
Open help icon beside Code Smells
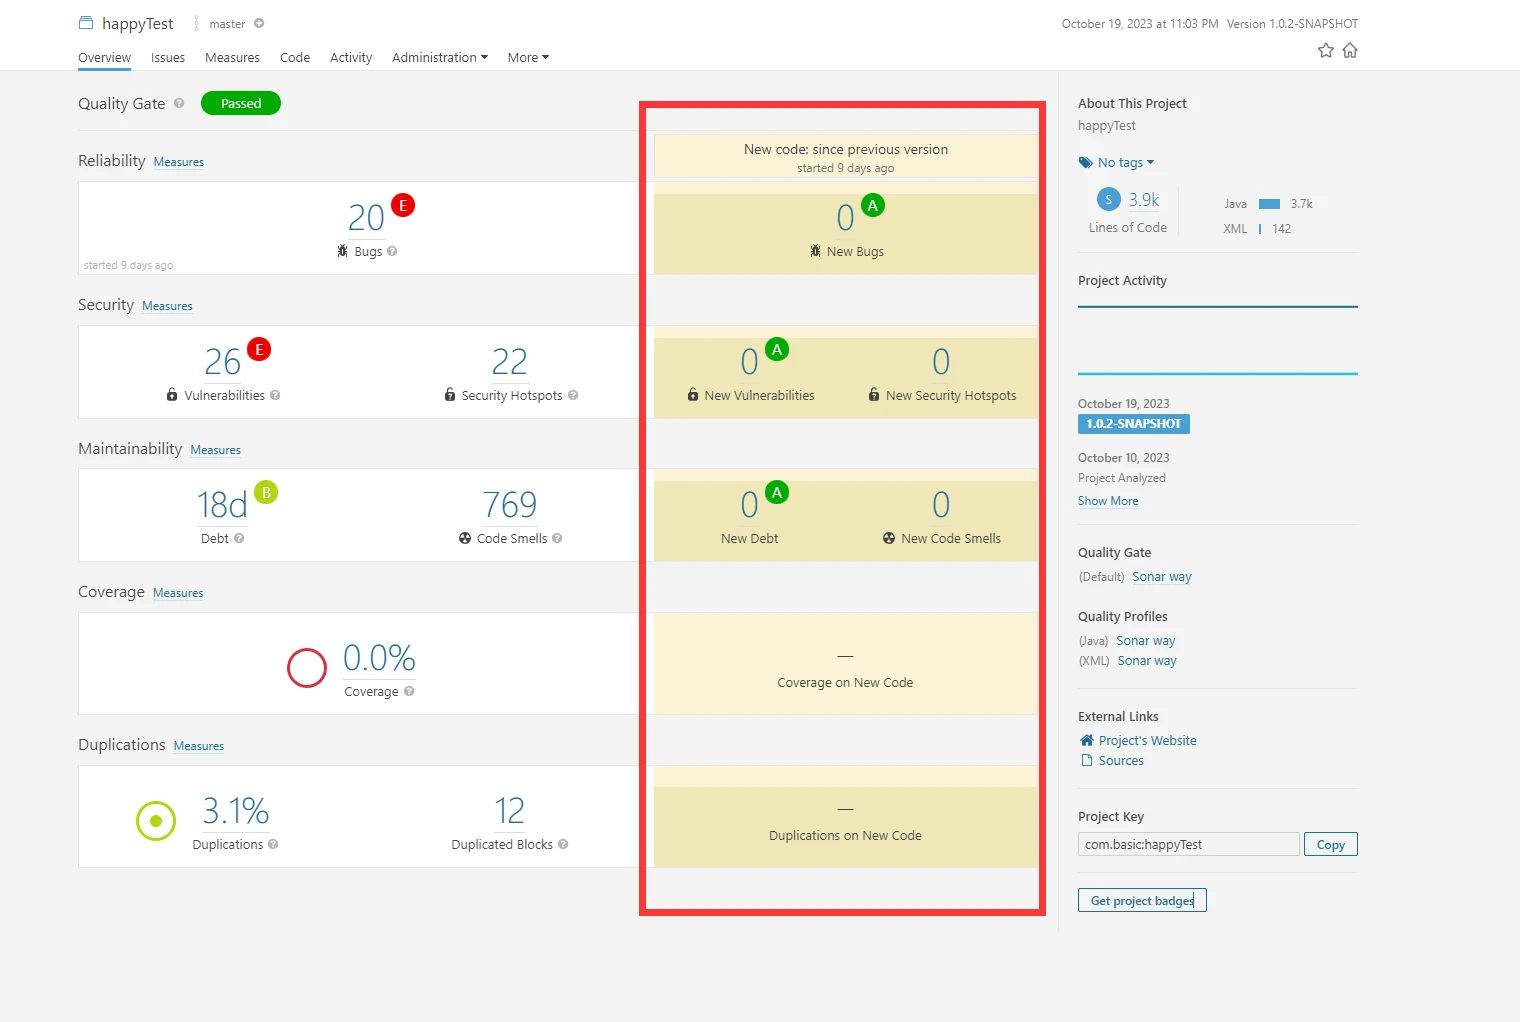tap(557, 538)
